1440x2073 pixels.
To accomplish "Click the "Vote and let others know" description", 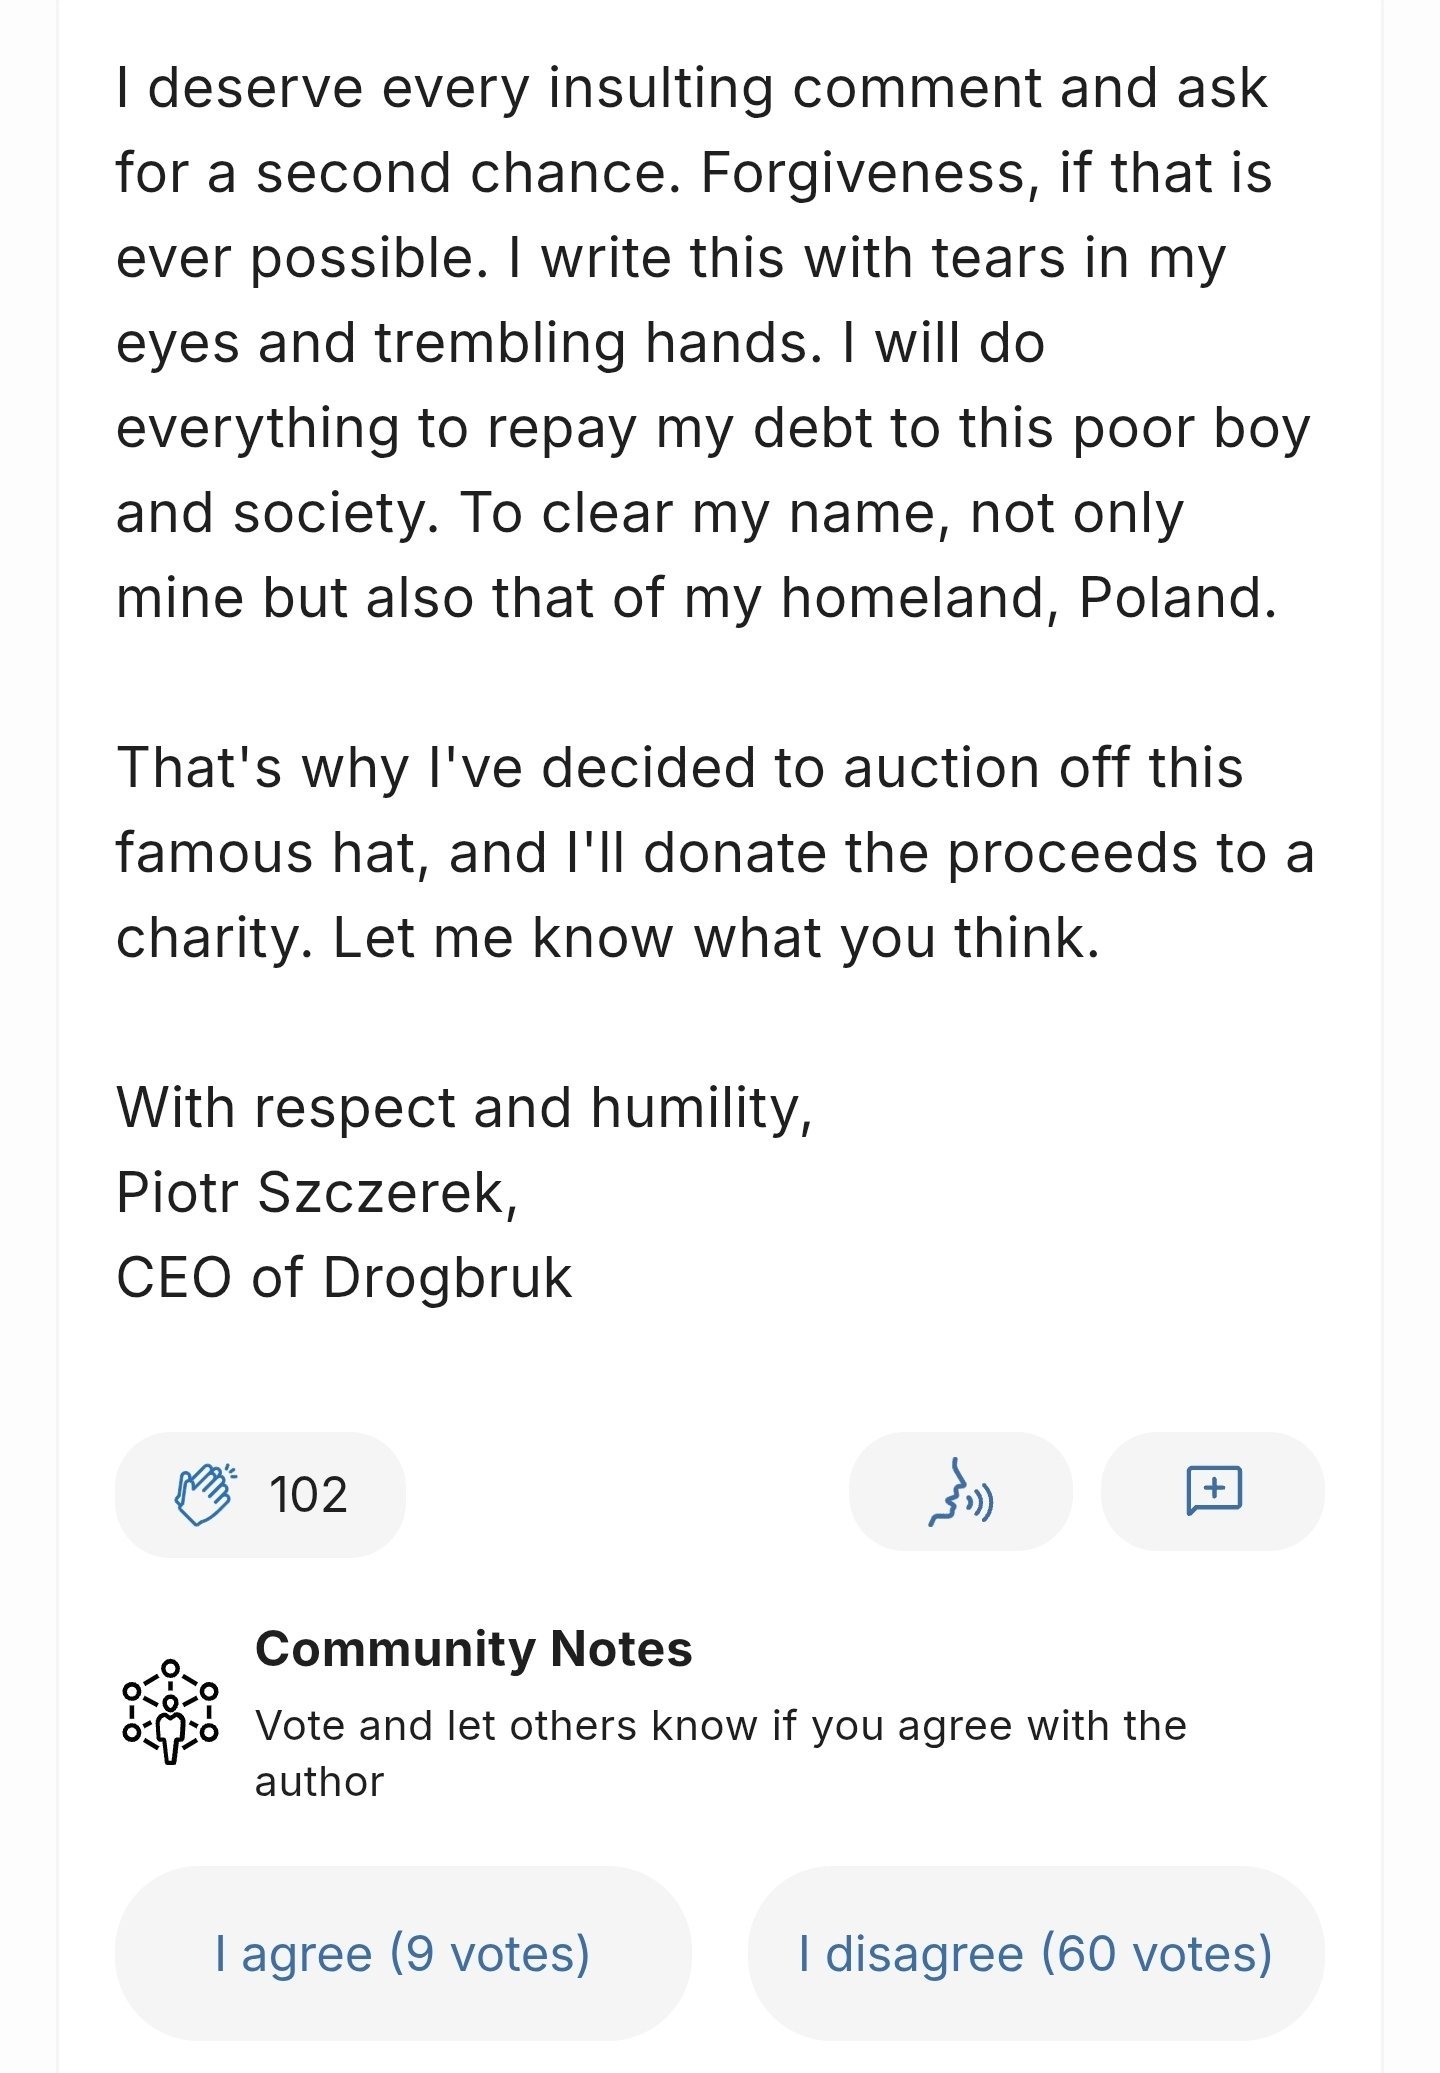I will (720, 1726).
